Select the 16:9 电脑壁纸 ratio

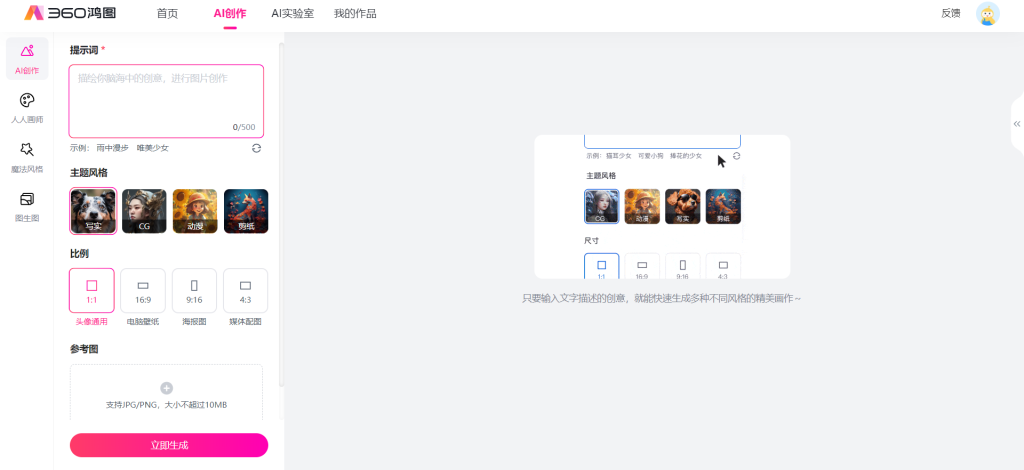pos(143,291)
